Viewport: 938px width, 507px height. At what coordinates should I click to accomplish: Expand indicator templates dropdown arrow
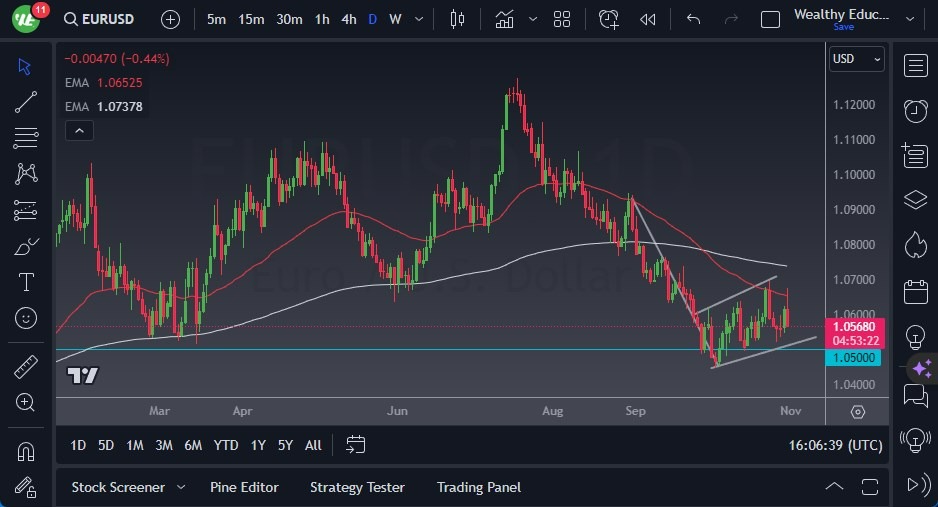[532, 19]
